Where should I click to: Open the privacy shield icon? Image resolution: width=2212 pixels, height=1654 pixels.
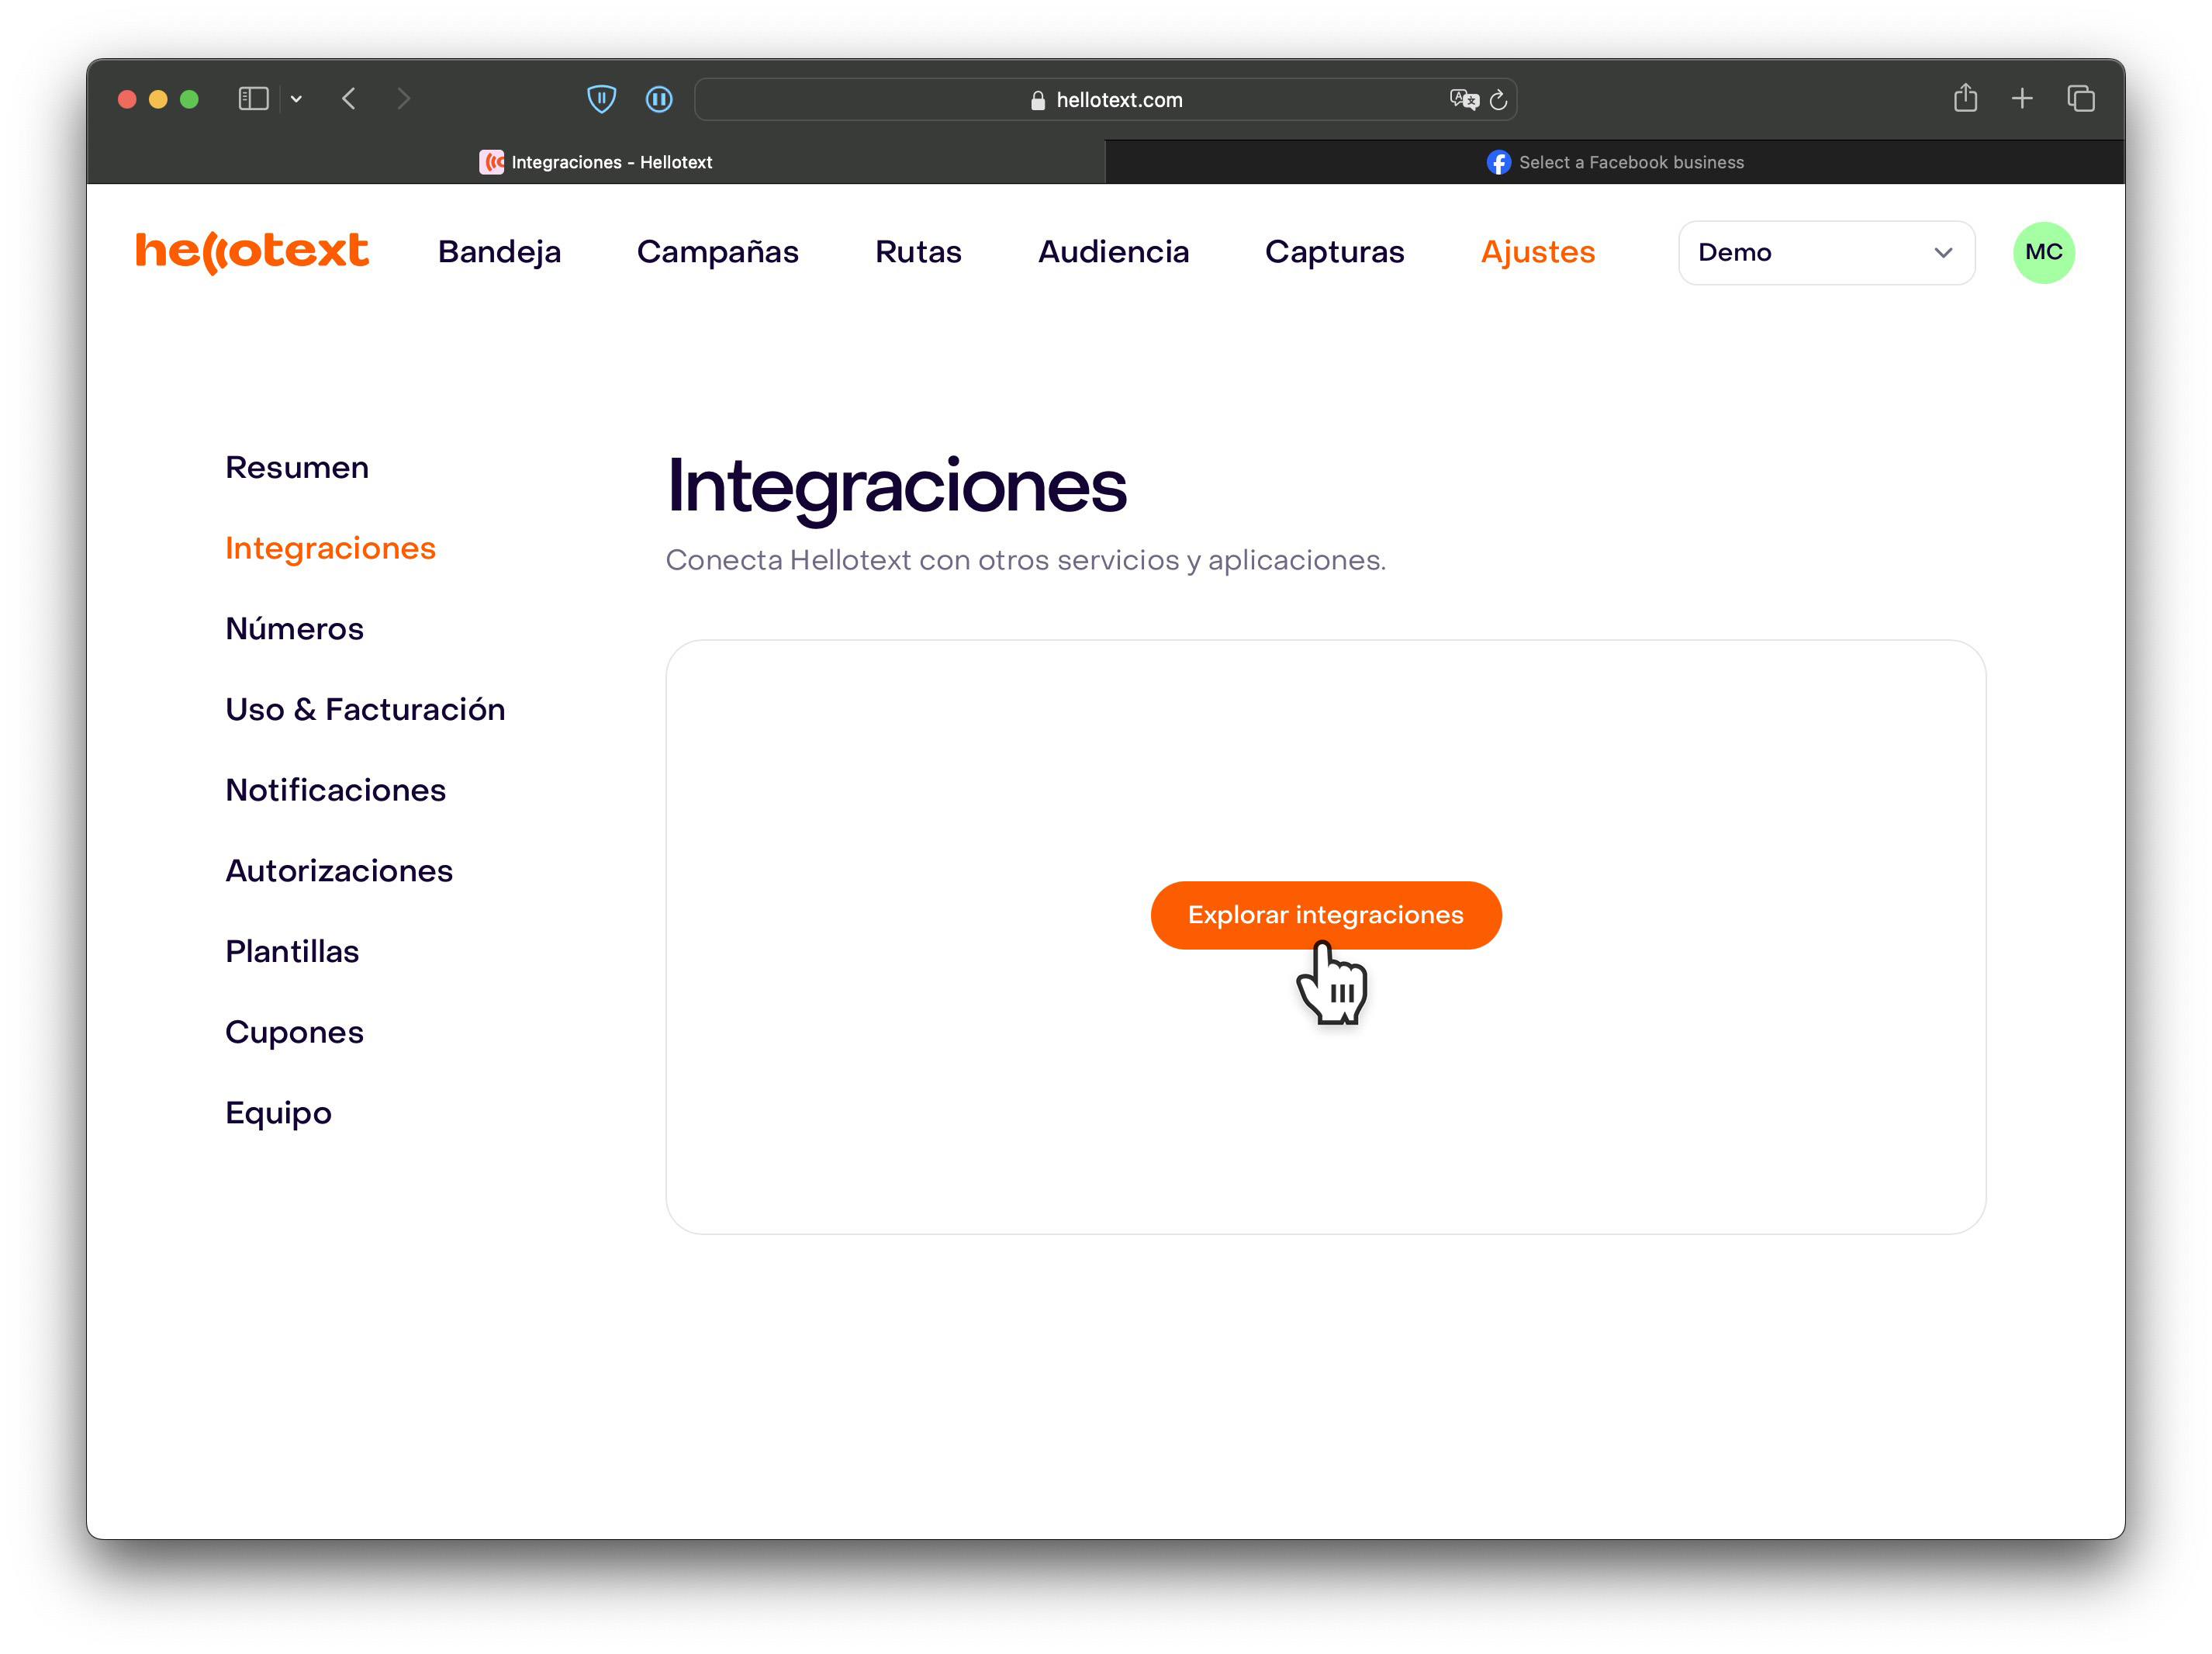pyautogui.click(x=601, y=99)
